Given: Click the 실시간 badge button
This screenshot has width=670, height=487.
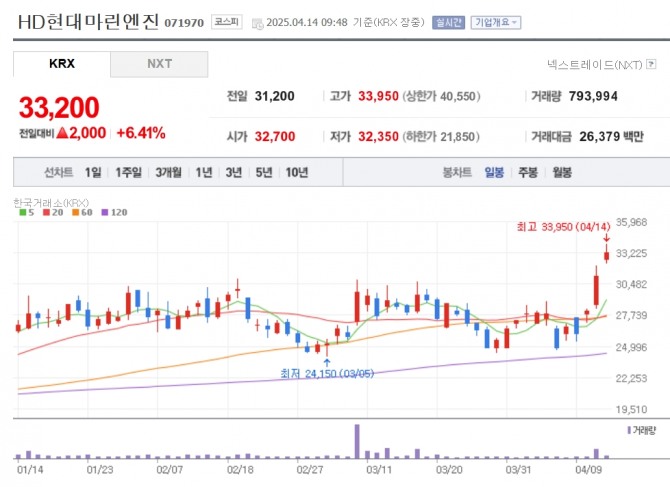Looking at the screenshot, I should (448, 23).
